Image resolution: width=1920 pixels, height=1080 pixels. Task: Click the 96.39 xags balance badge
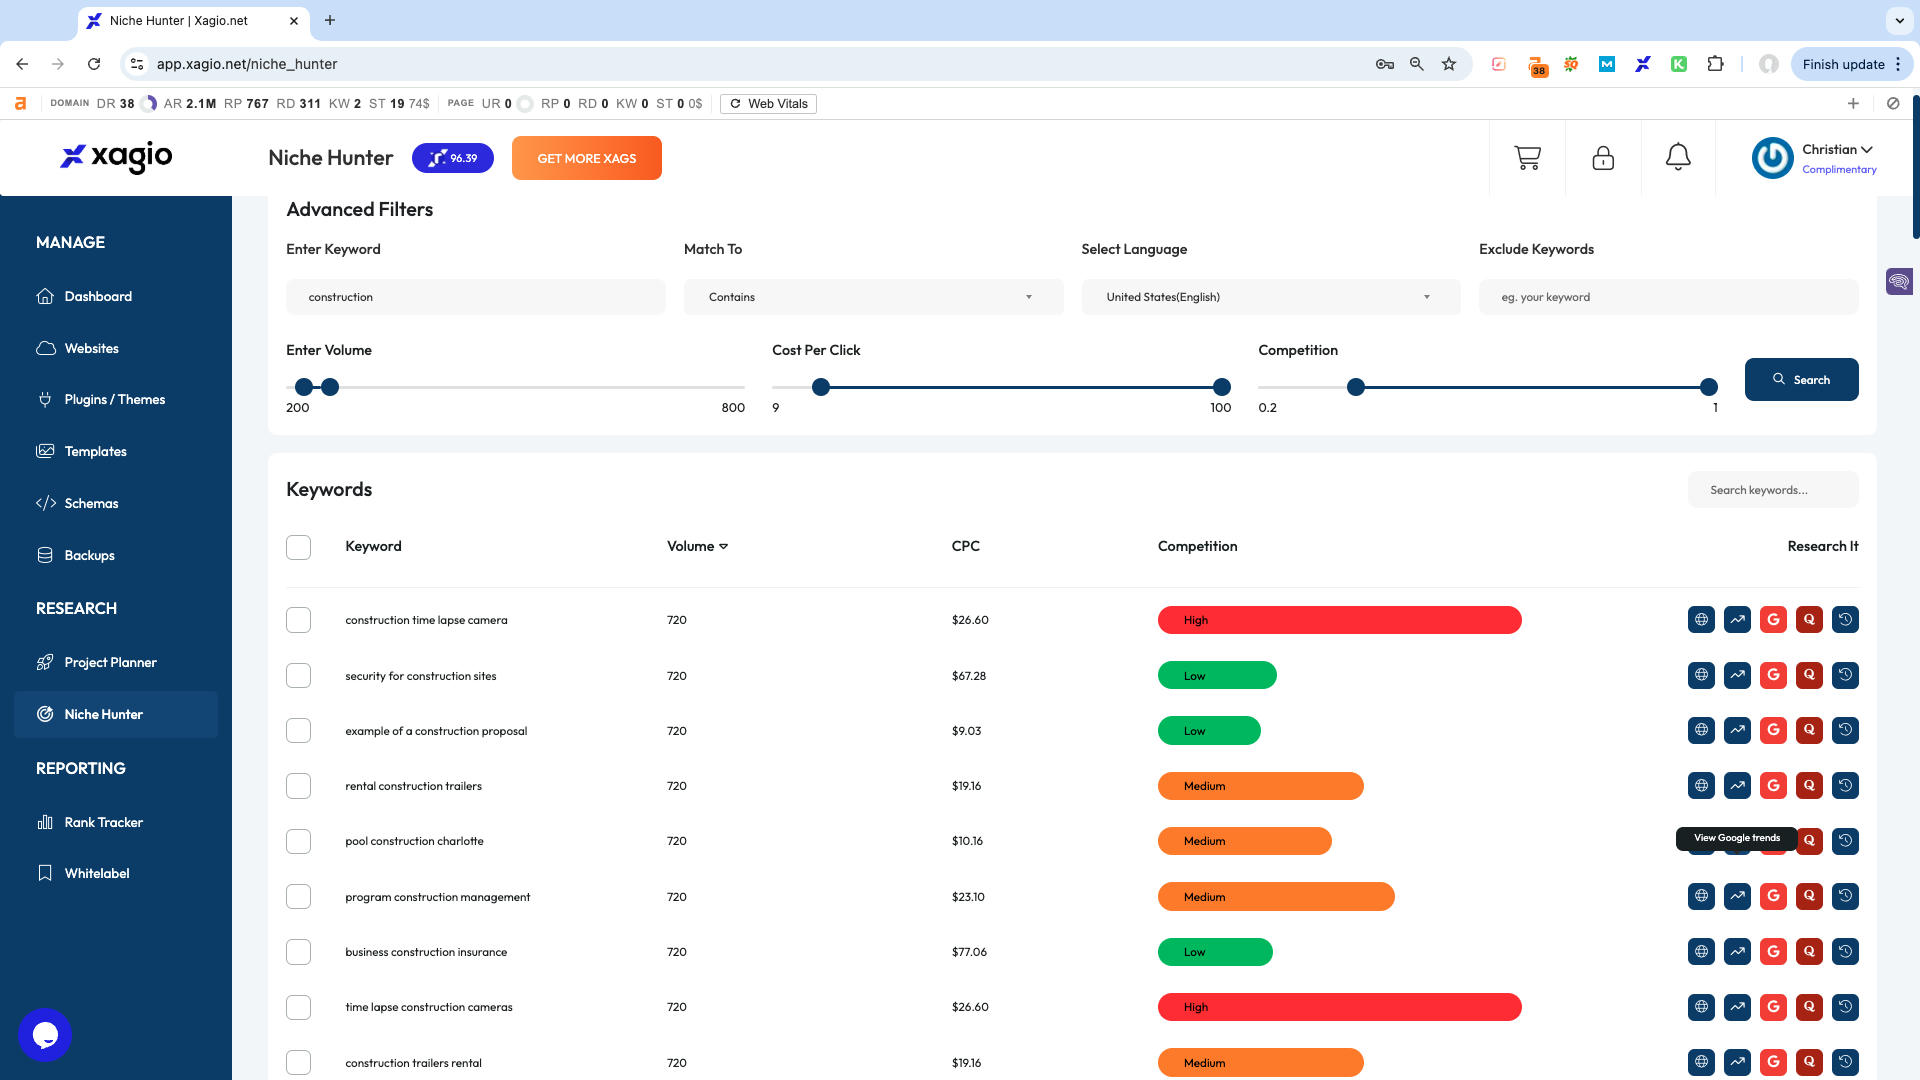(x=453, y=158)
